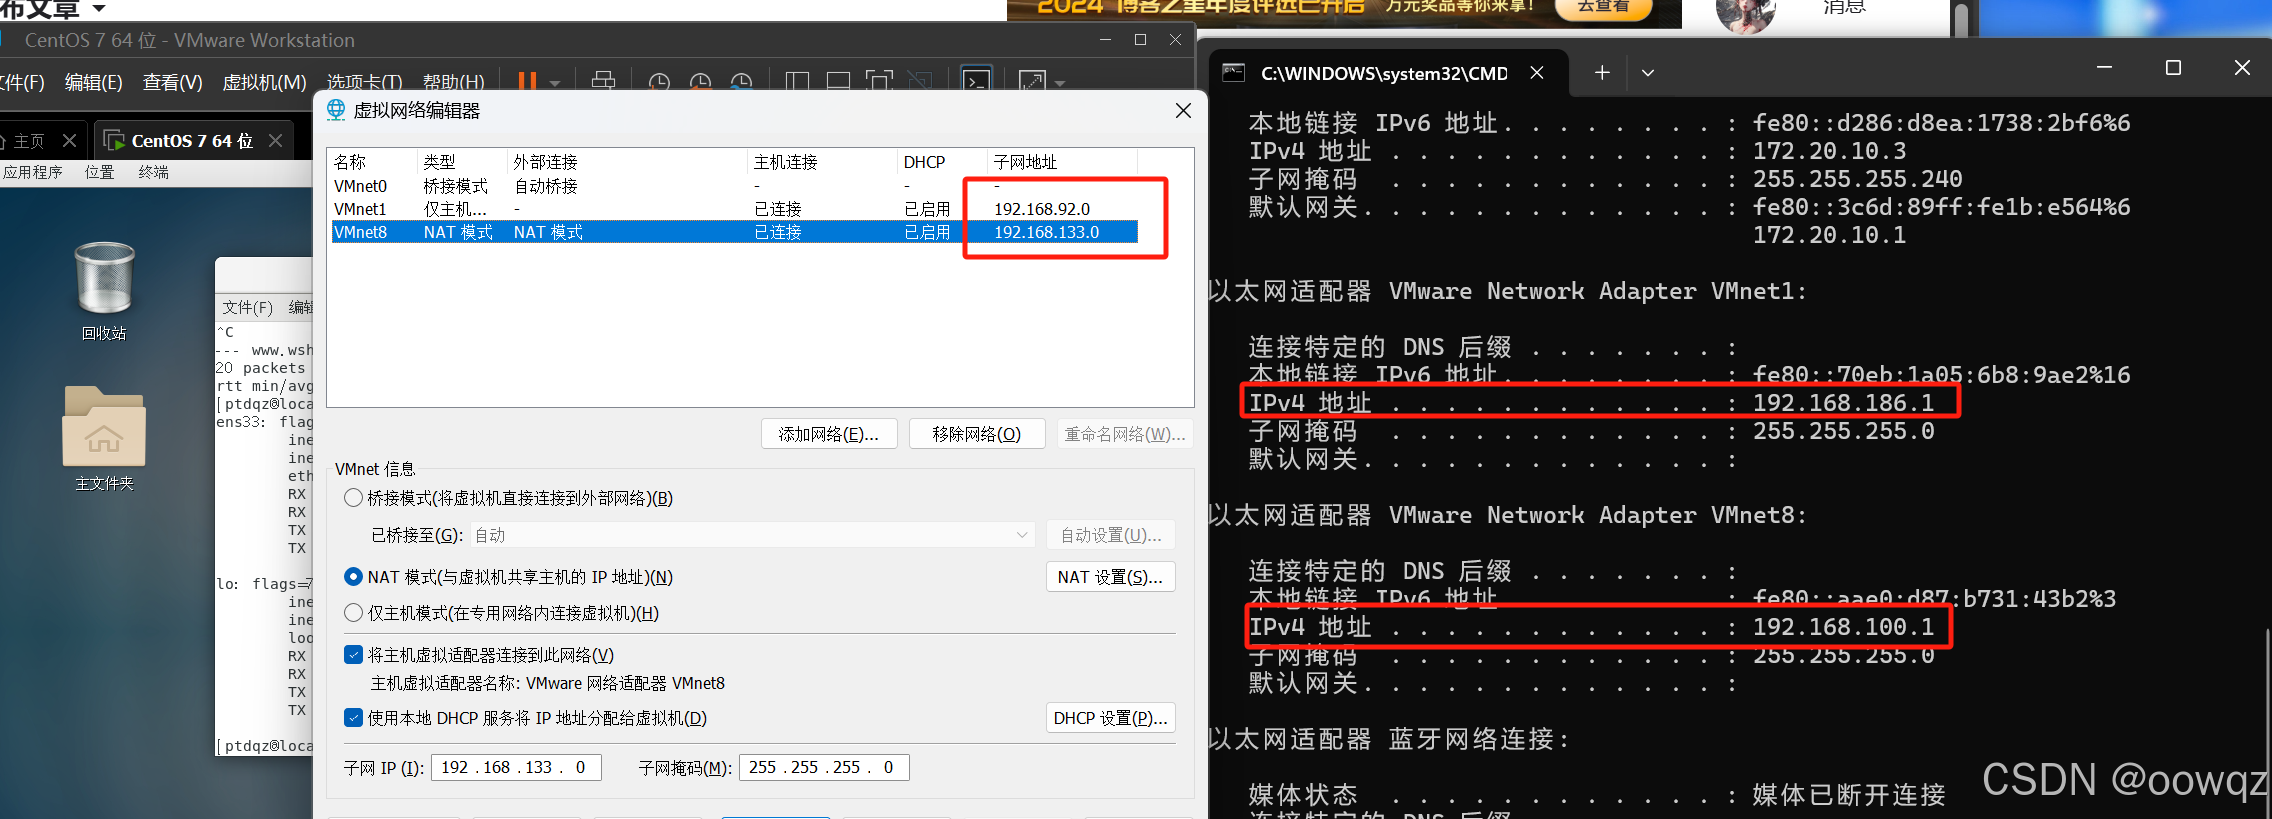Click the CentOS tab's VM running icon
This screenshot has height=819, width=2272.
tap(114, 141)
